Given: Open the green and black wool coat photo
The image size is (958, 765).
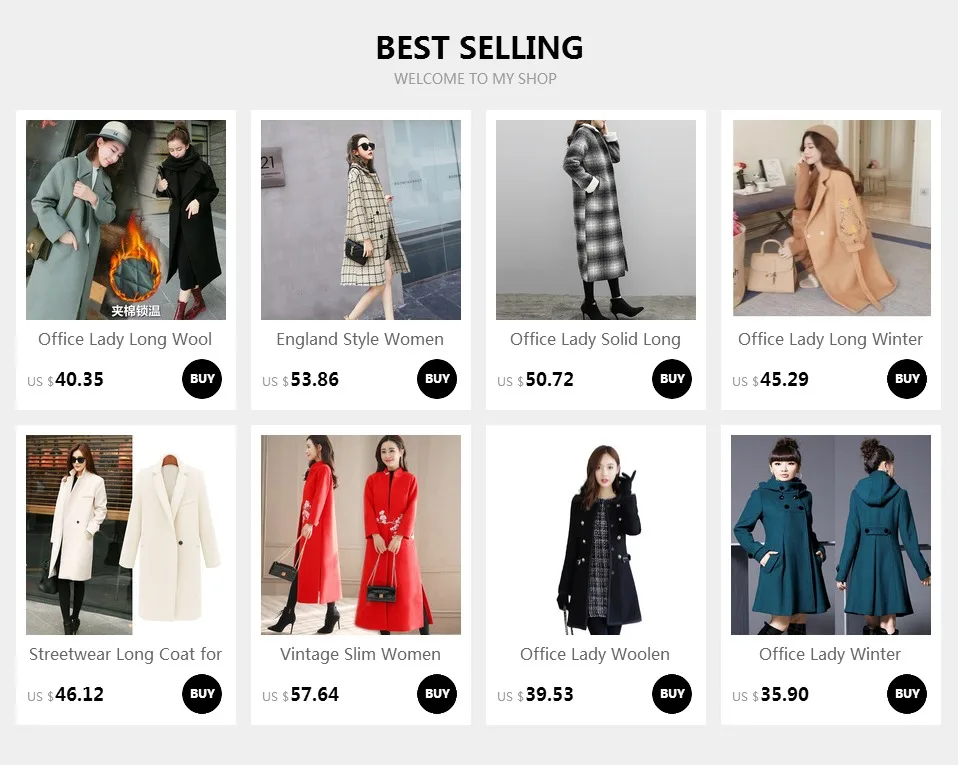Looking at the screenshot, I should click(x=126, y=220).
